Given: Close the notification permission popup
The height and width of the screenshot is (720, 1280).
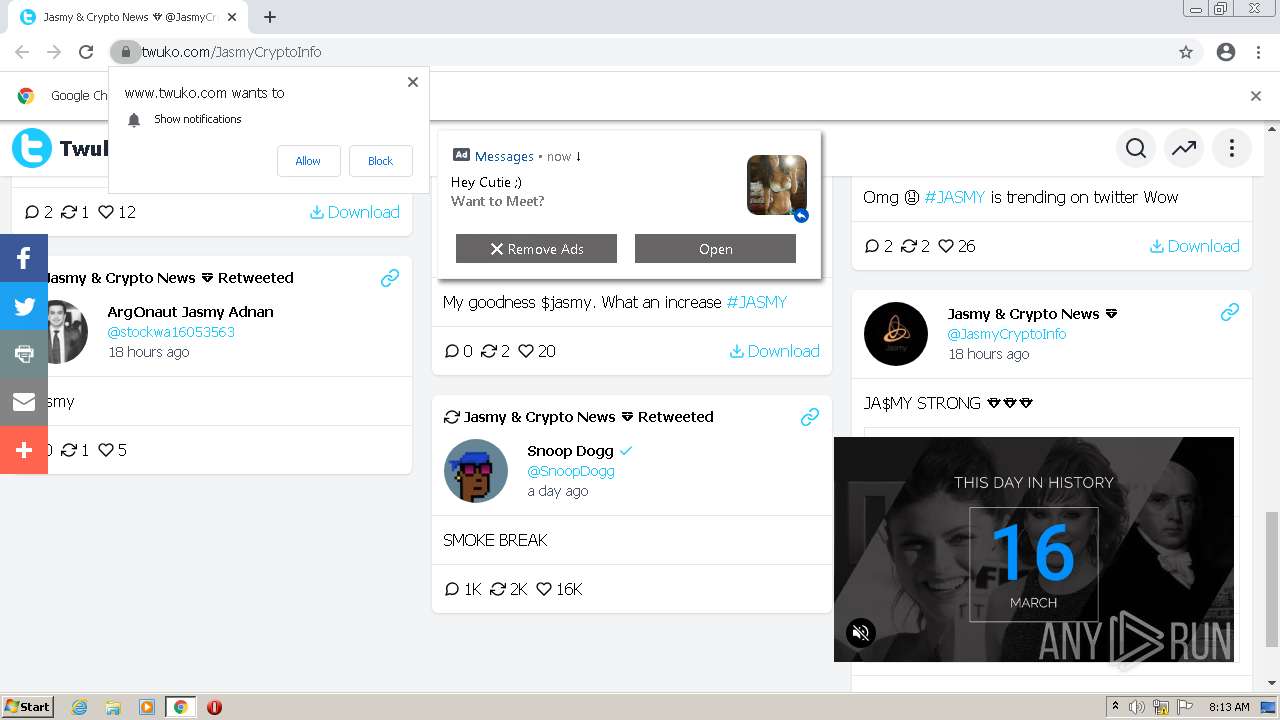Looking at the screenshot, I should coord(413,82).
